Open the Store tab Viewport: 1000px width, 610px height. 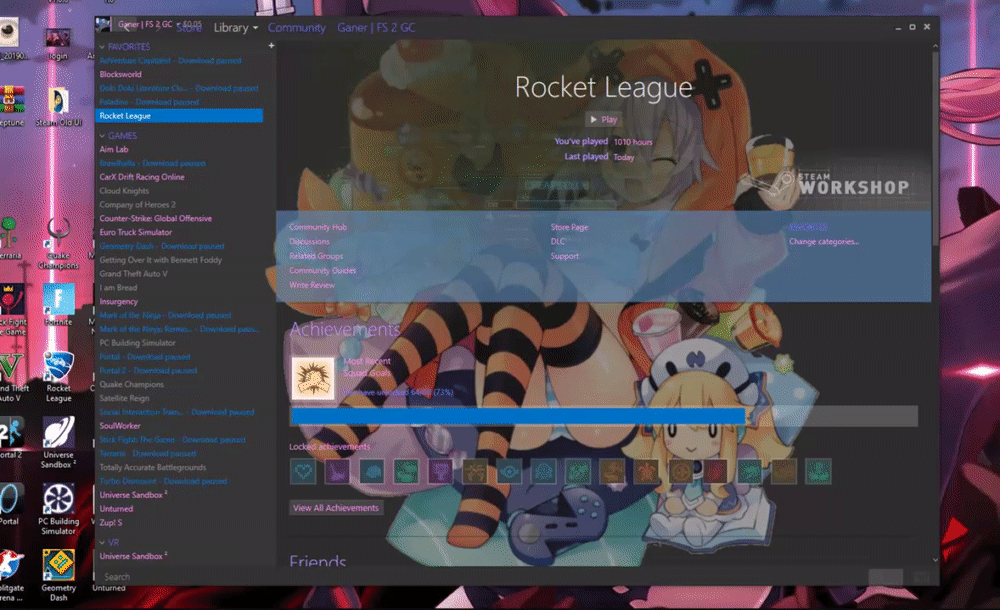189,28
